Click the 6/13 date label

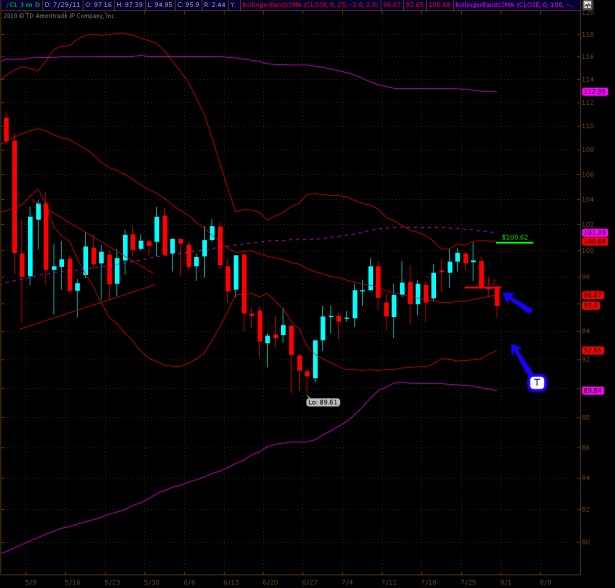231,583
